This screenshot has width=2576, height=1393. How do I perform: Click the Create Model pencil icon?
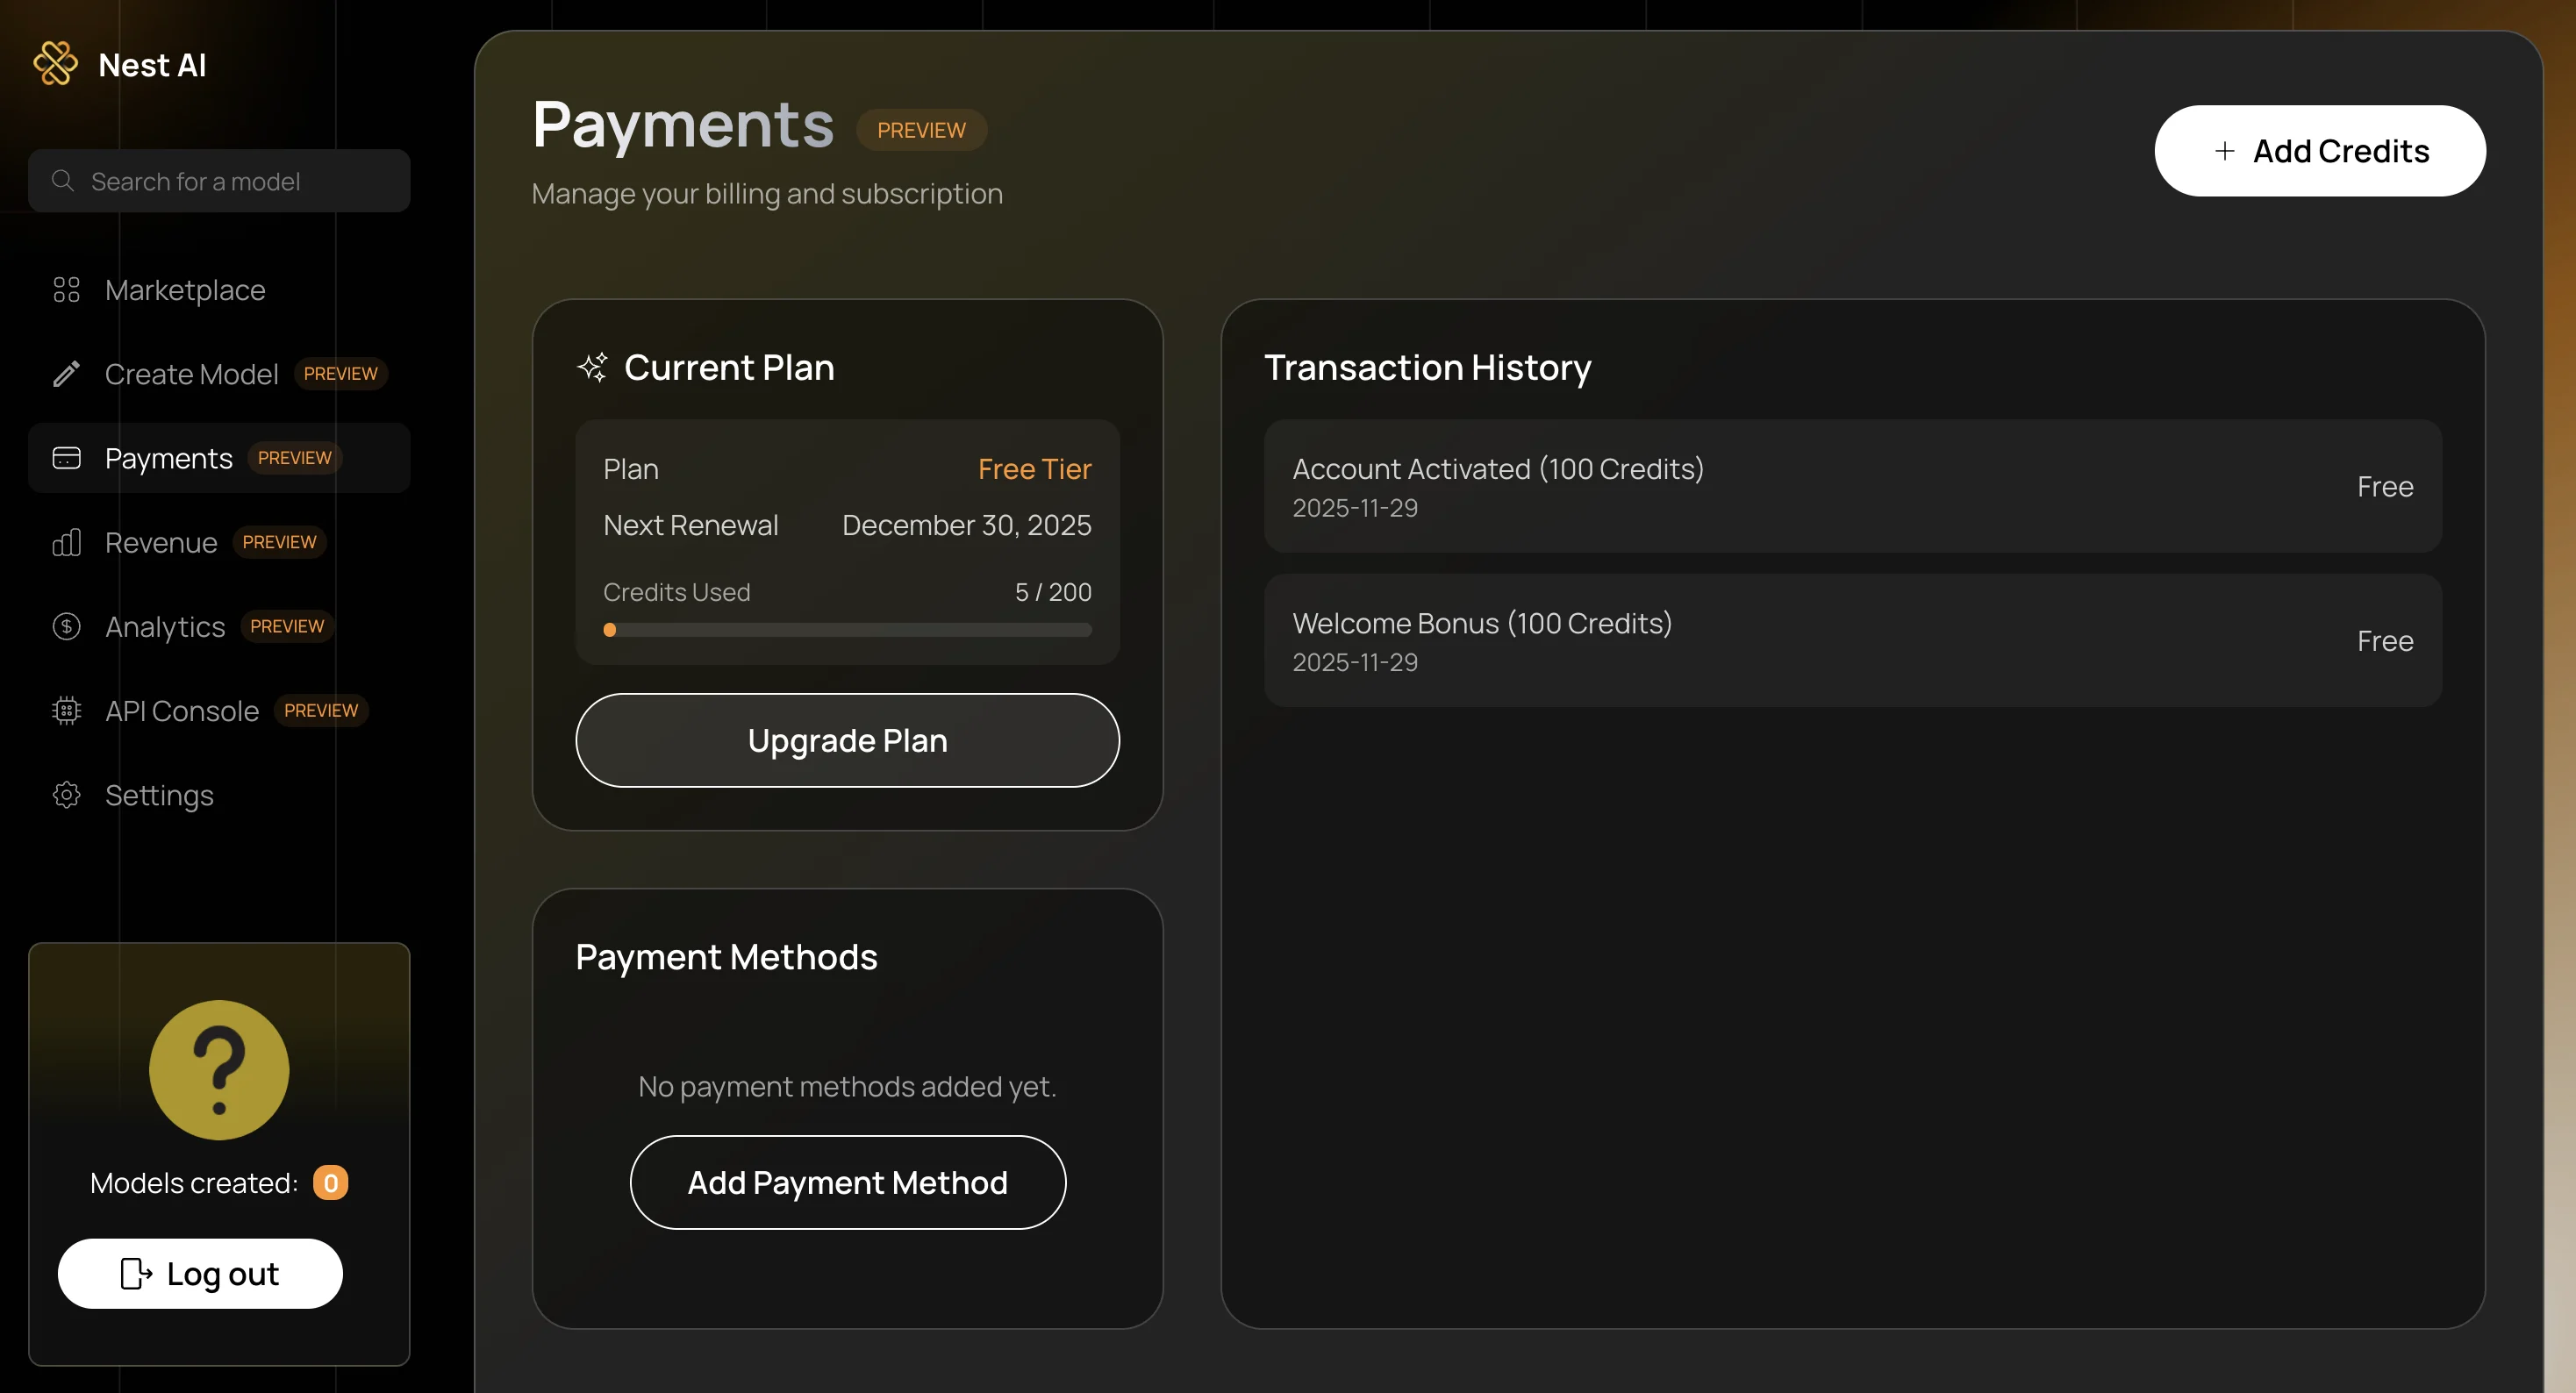(66, 374)
